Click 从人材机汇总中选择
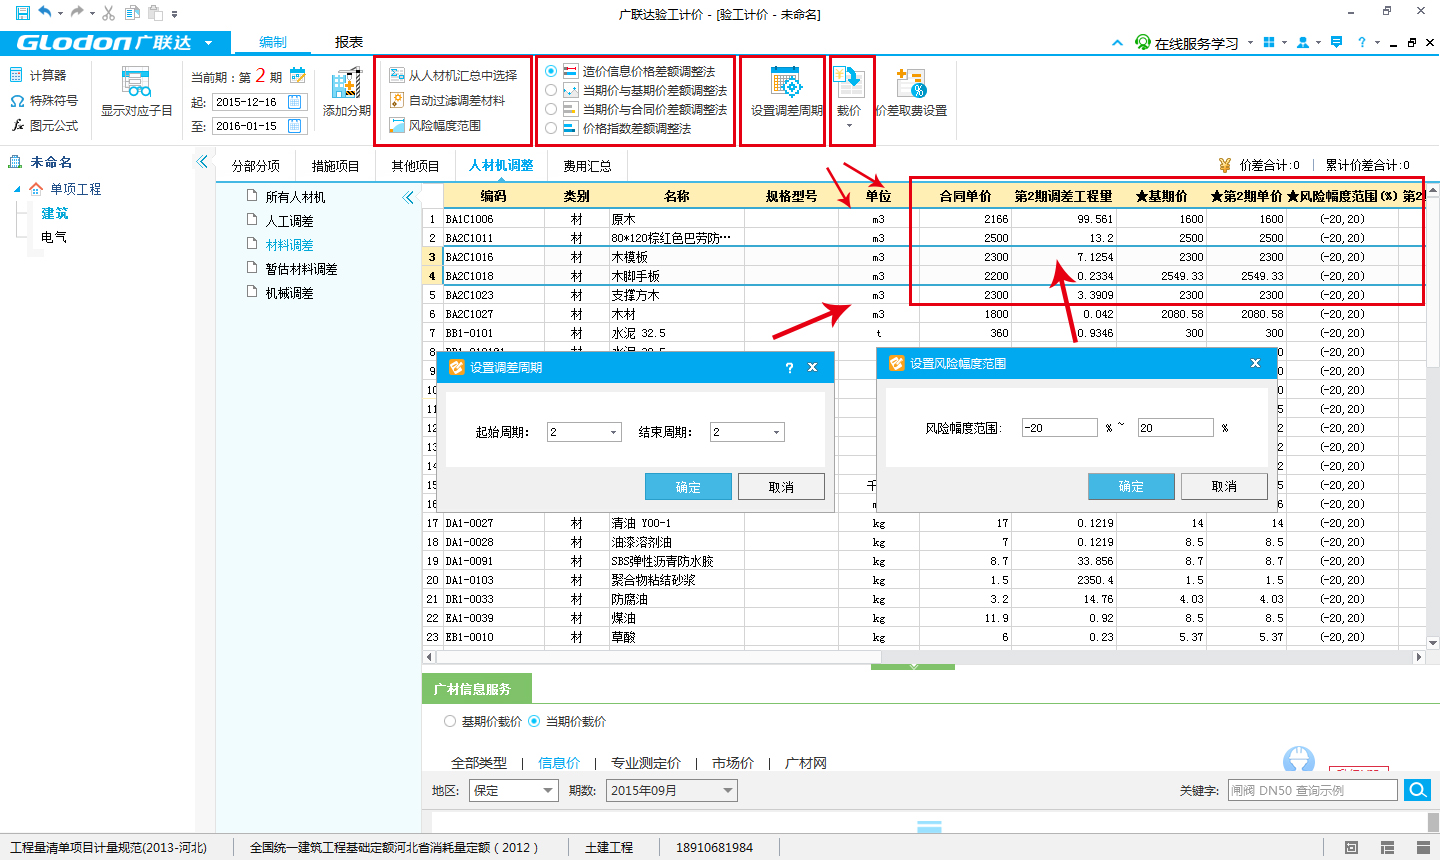The height and width of the screenshot is (860, 1440). (x=453, y=75)
